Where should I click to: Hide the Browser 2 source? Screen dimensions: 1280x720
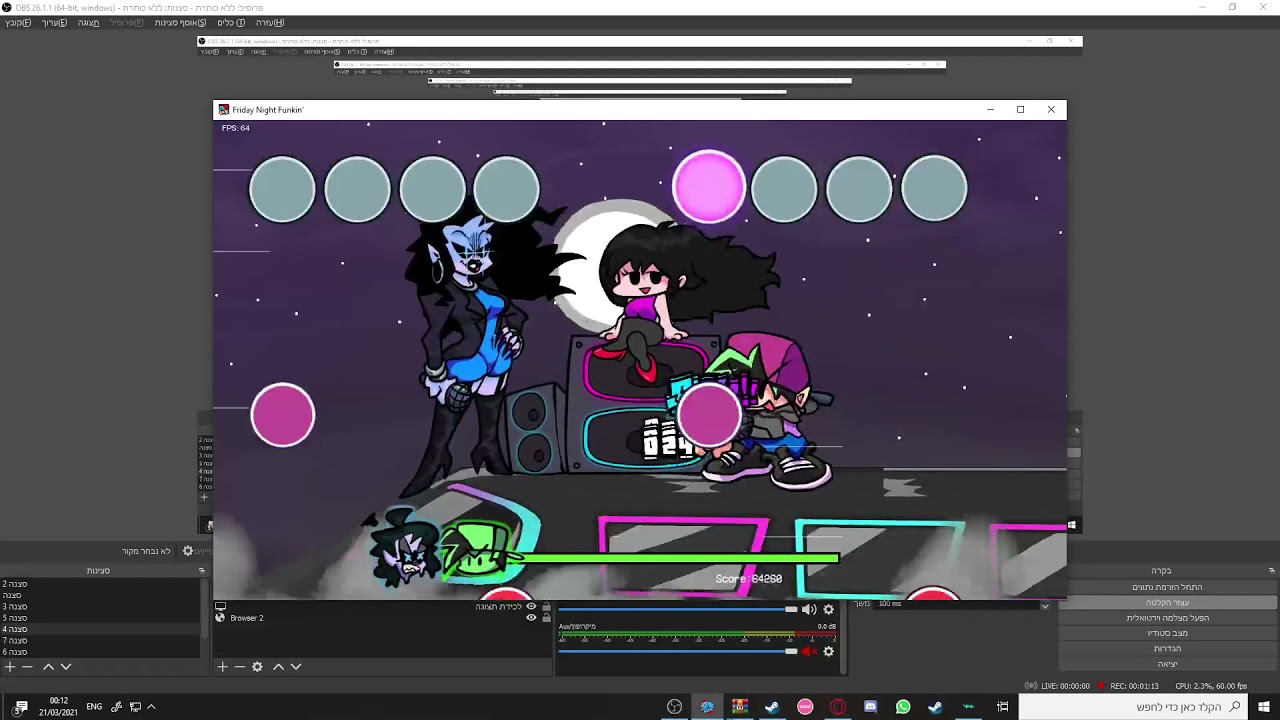(531, 618)
